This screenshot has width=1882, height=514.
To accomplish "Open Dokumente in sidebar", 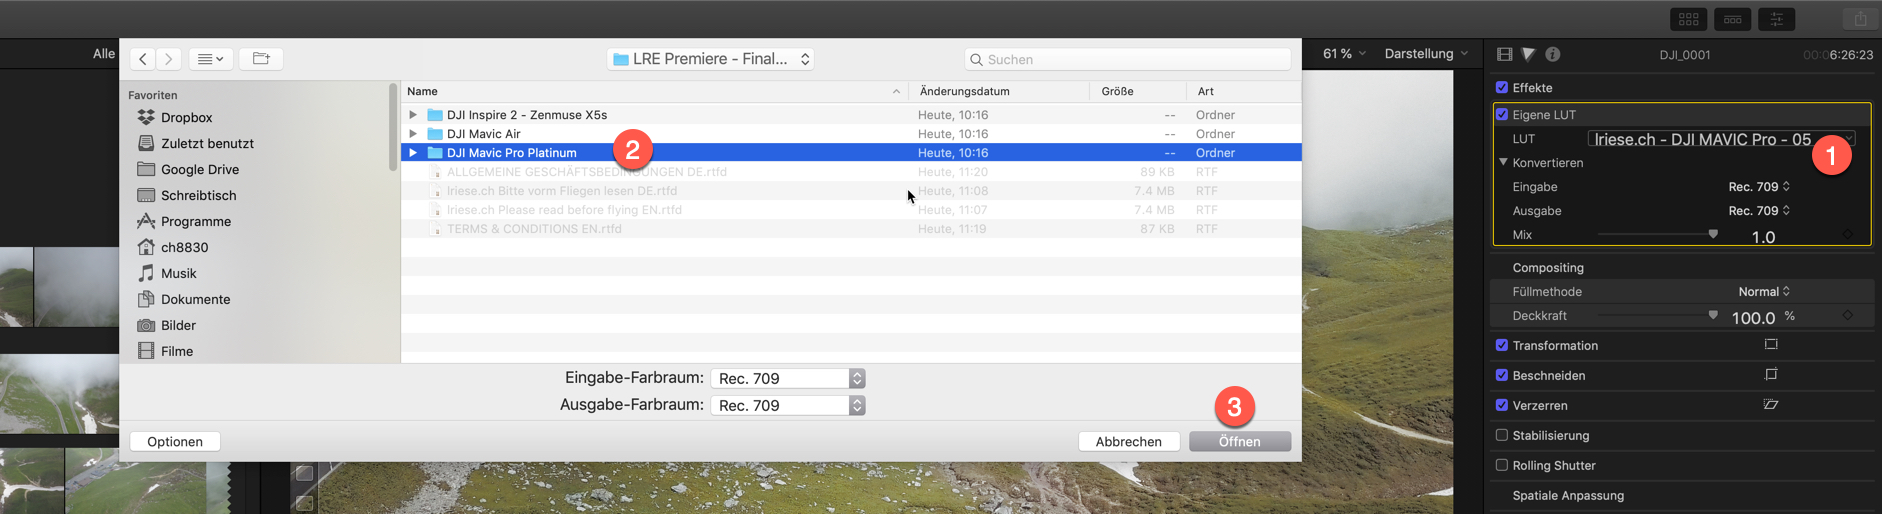I will click(x=183, y=299).
